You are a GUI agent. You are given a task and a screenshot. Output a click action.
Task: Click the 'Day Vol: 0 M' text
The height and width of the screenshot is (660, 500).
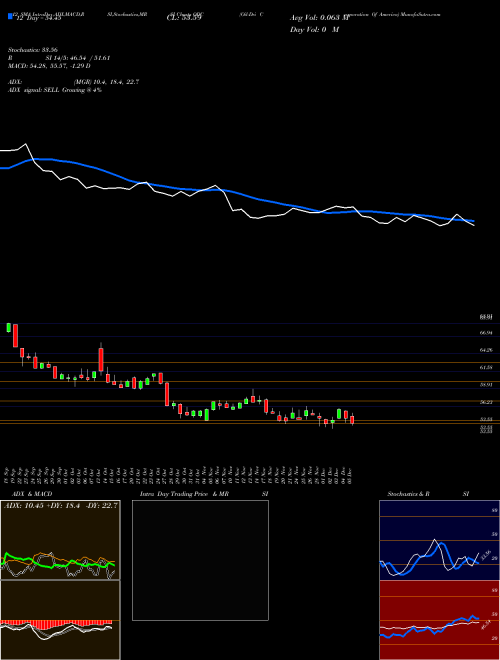tap(314, 30)
